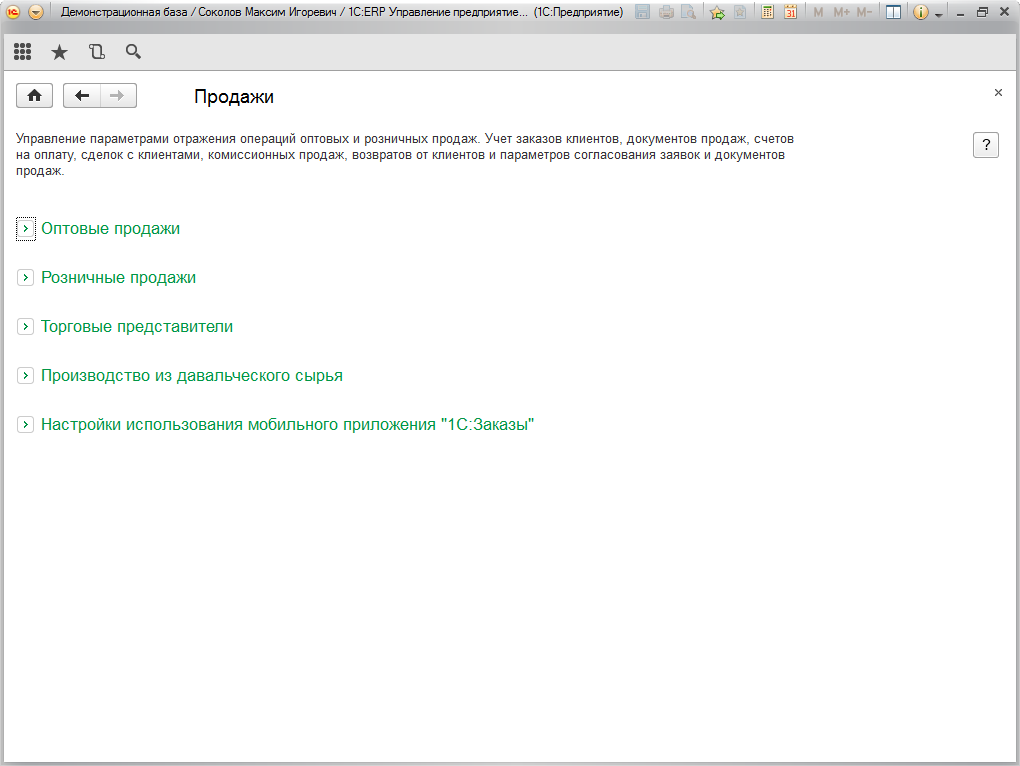Navigate back with left arrow

click(82, 96)
